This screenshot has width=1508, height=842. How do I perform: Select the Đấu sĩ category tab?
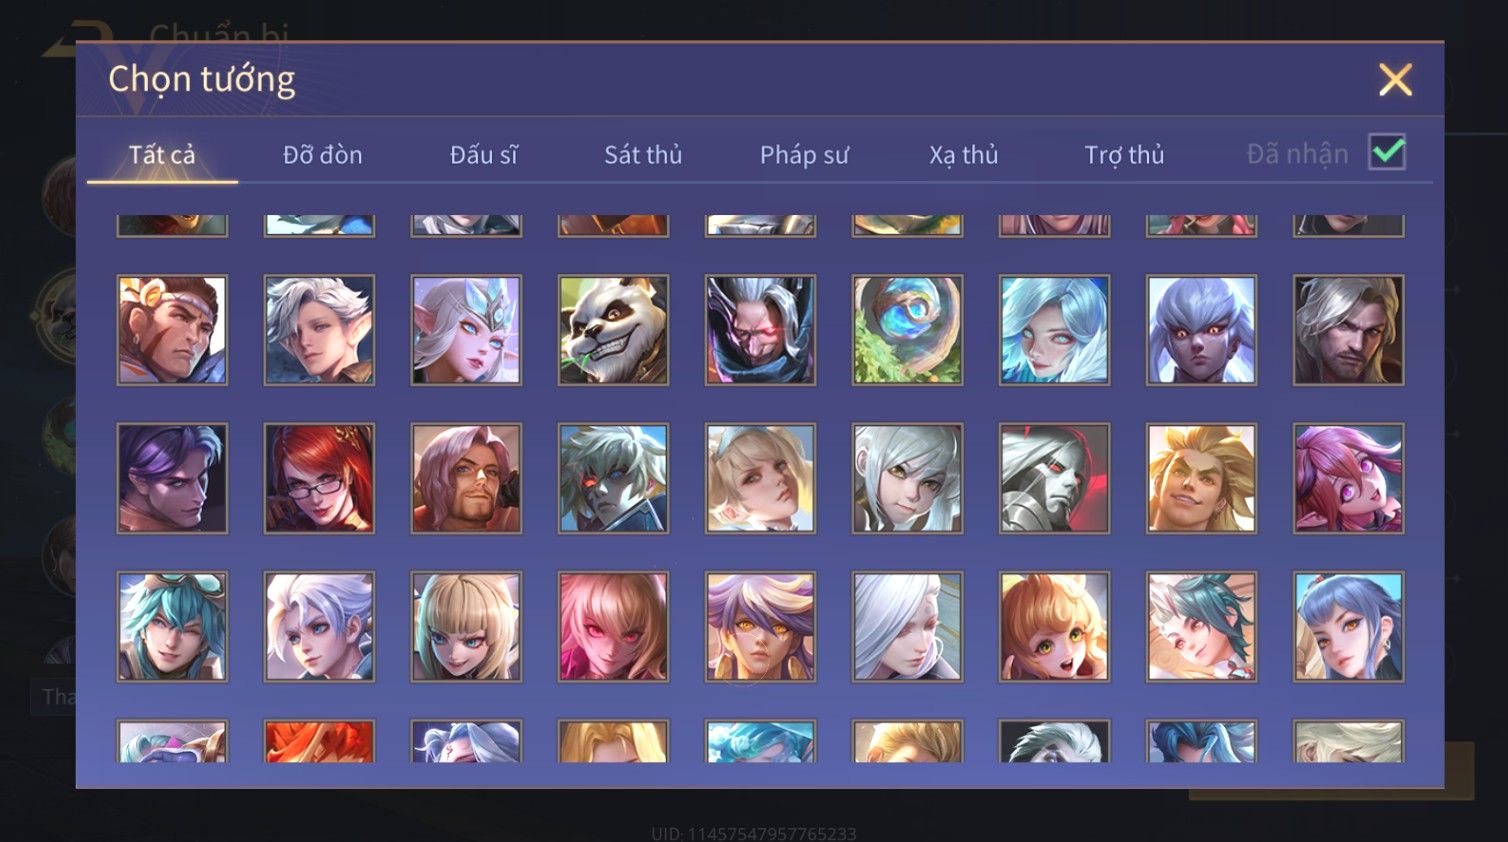(484, 155)
